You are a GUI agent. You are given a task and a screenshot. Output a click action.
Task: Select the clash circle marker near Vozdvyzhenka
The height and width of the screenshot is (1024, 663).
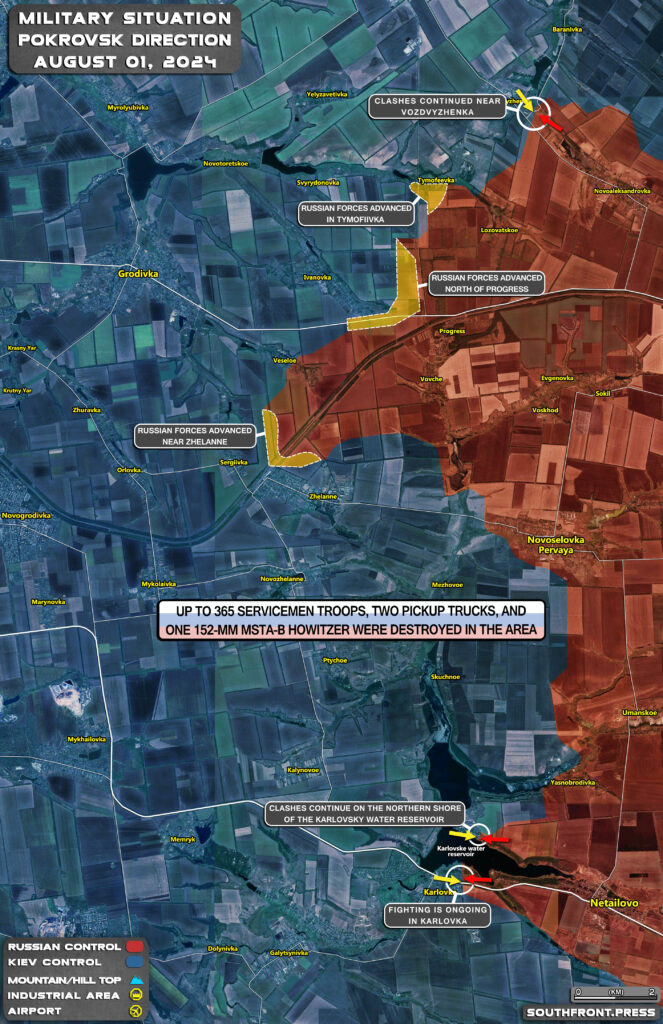pos(534,113)
